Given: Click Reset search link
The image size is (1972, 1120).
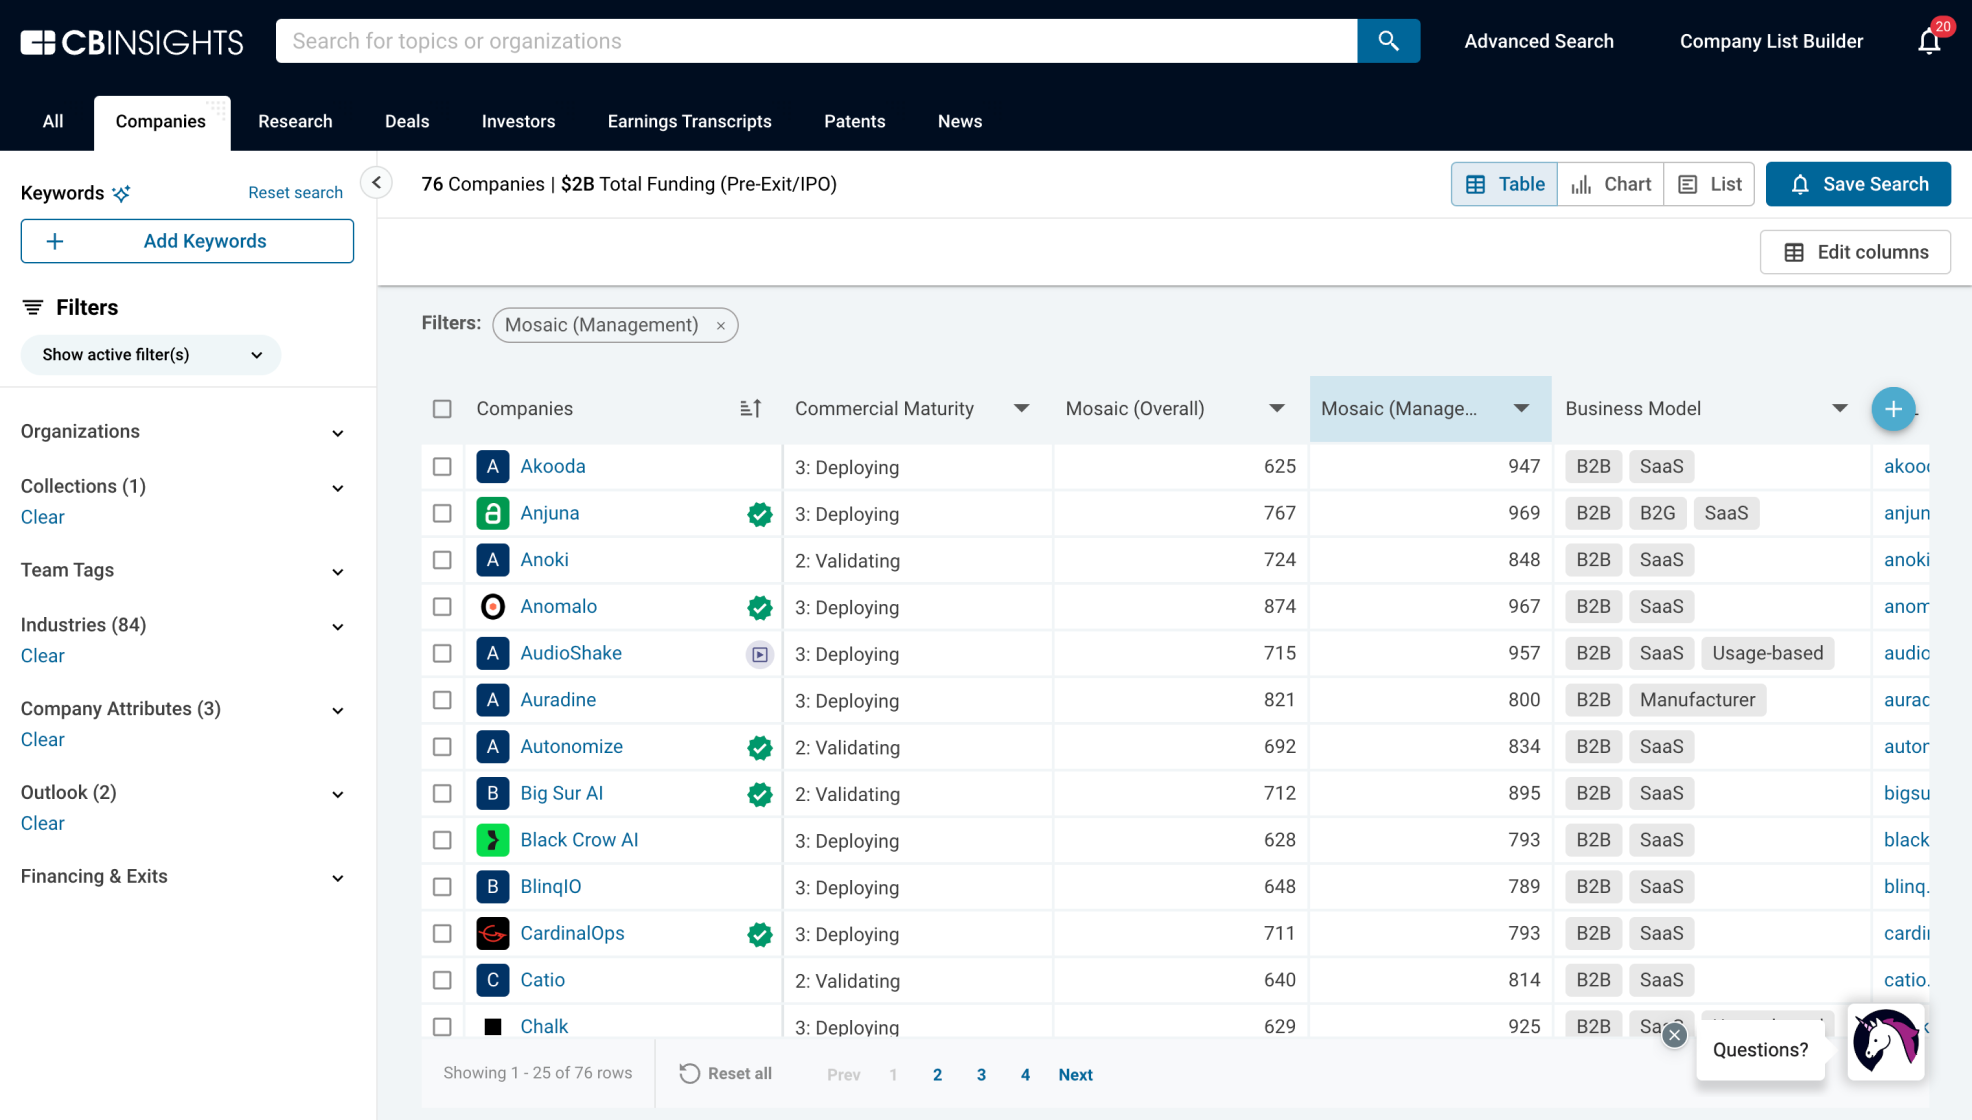Looking at the screenshot, I should 295,193.
